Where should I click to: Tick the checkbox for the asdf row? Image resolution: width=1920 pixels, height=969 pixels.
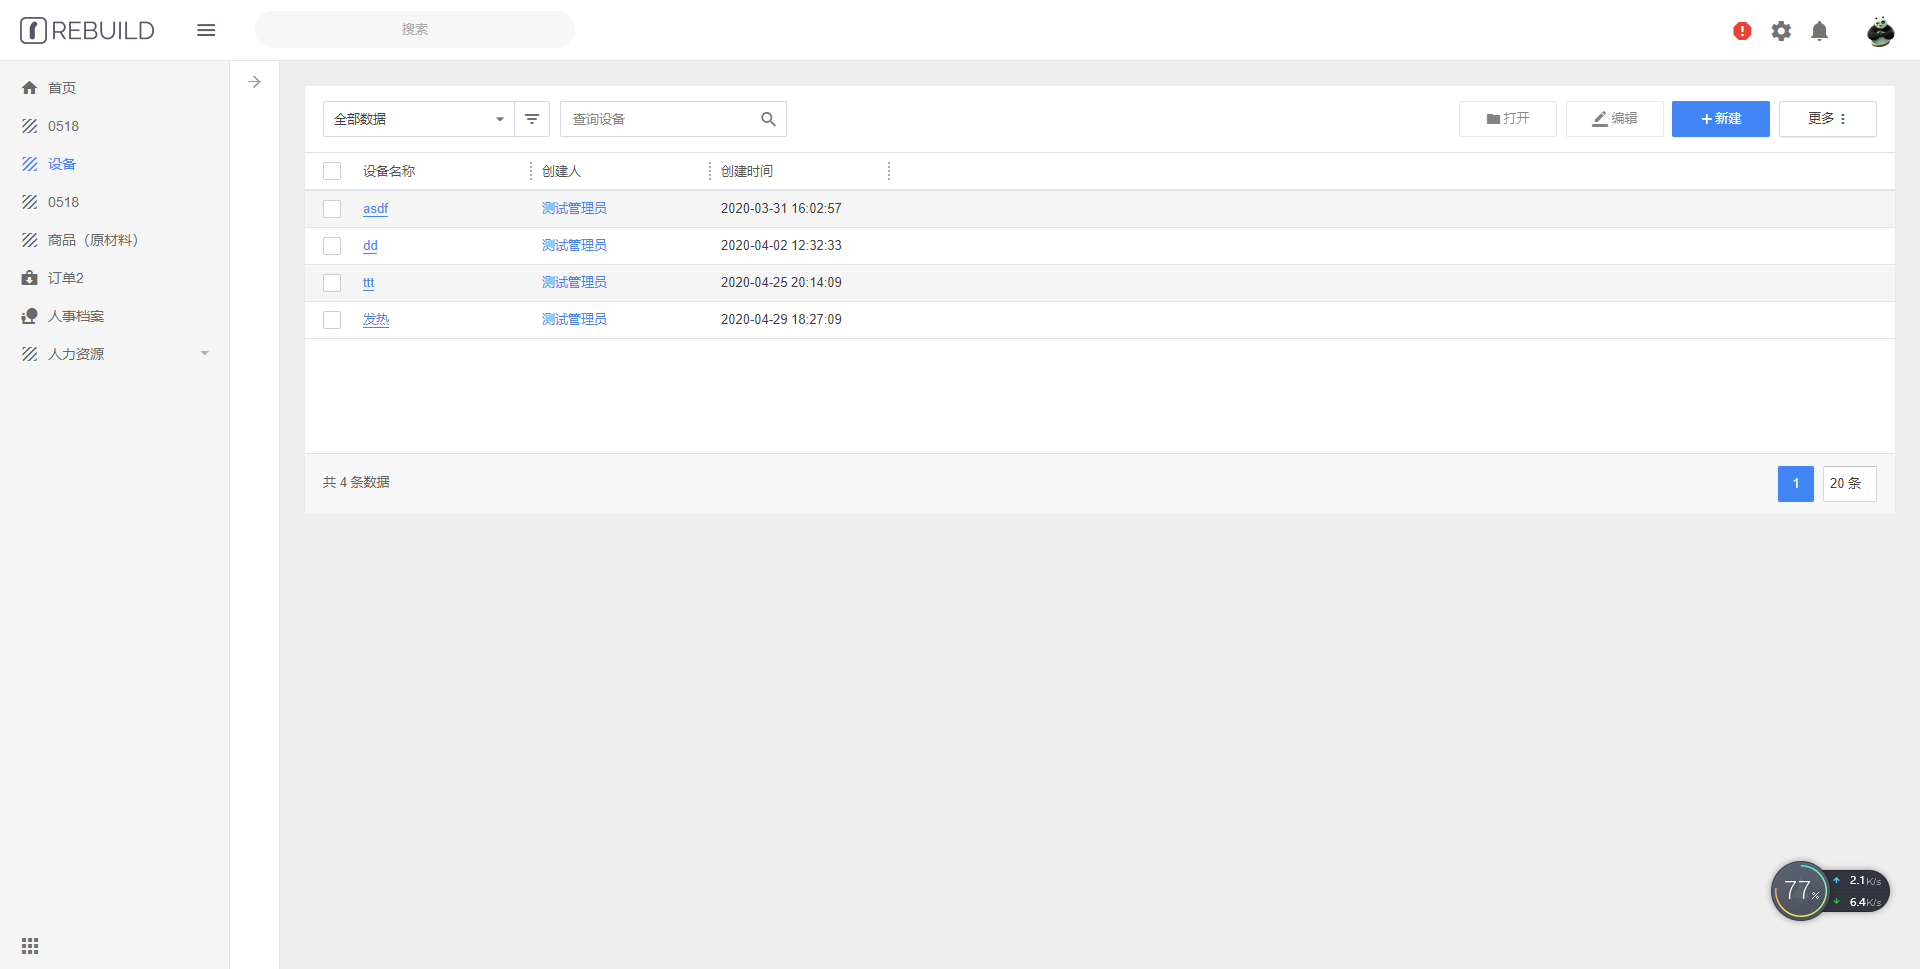pyautogui.click(x=332, y=209)
